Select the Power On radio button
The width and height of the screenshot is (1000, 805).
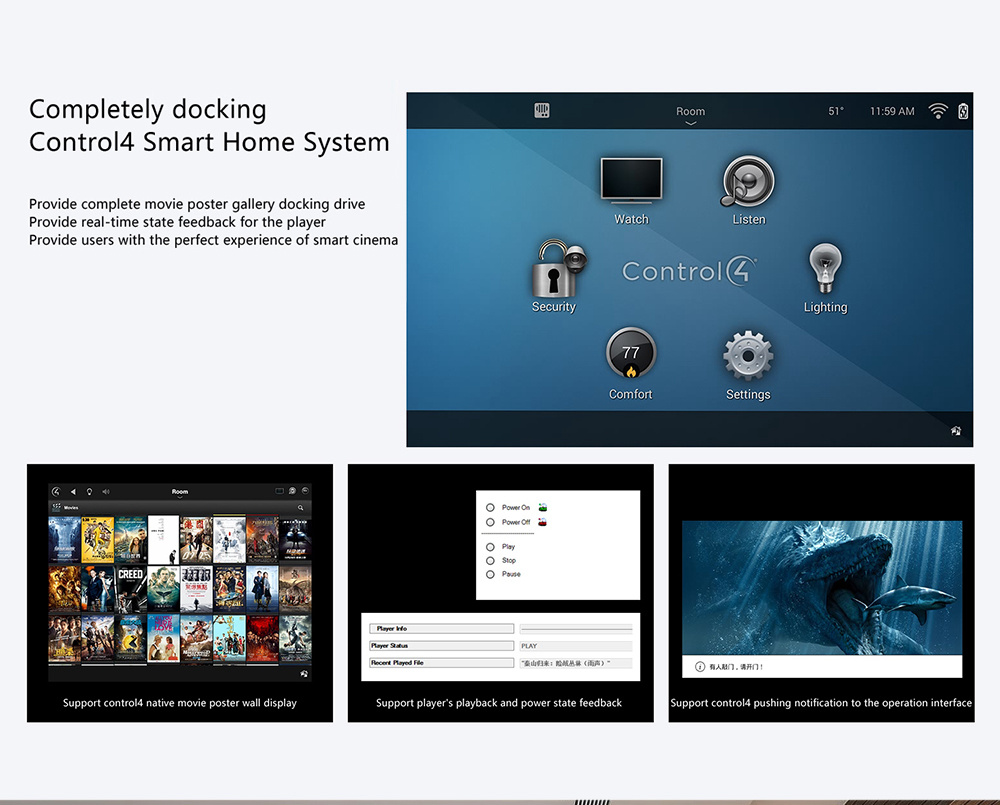[490, 508]
